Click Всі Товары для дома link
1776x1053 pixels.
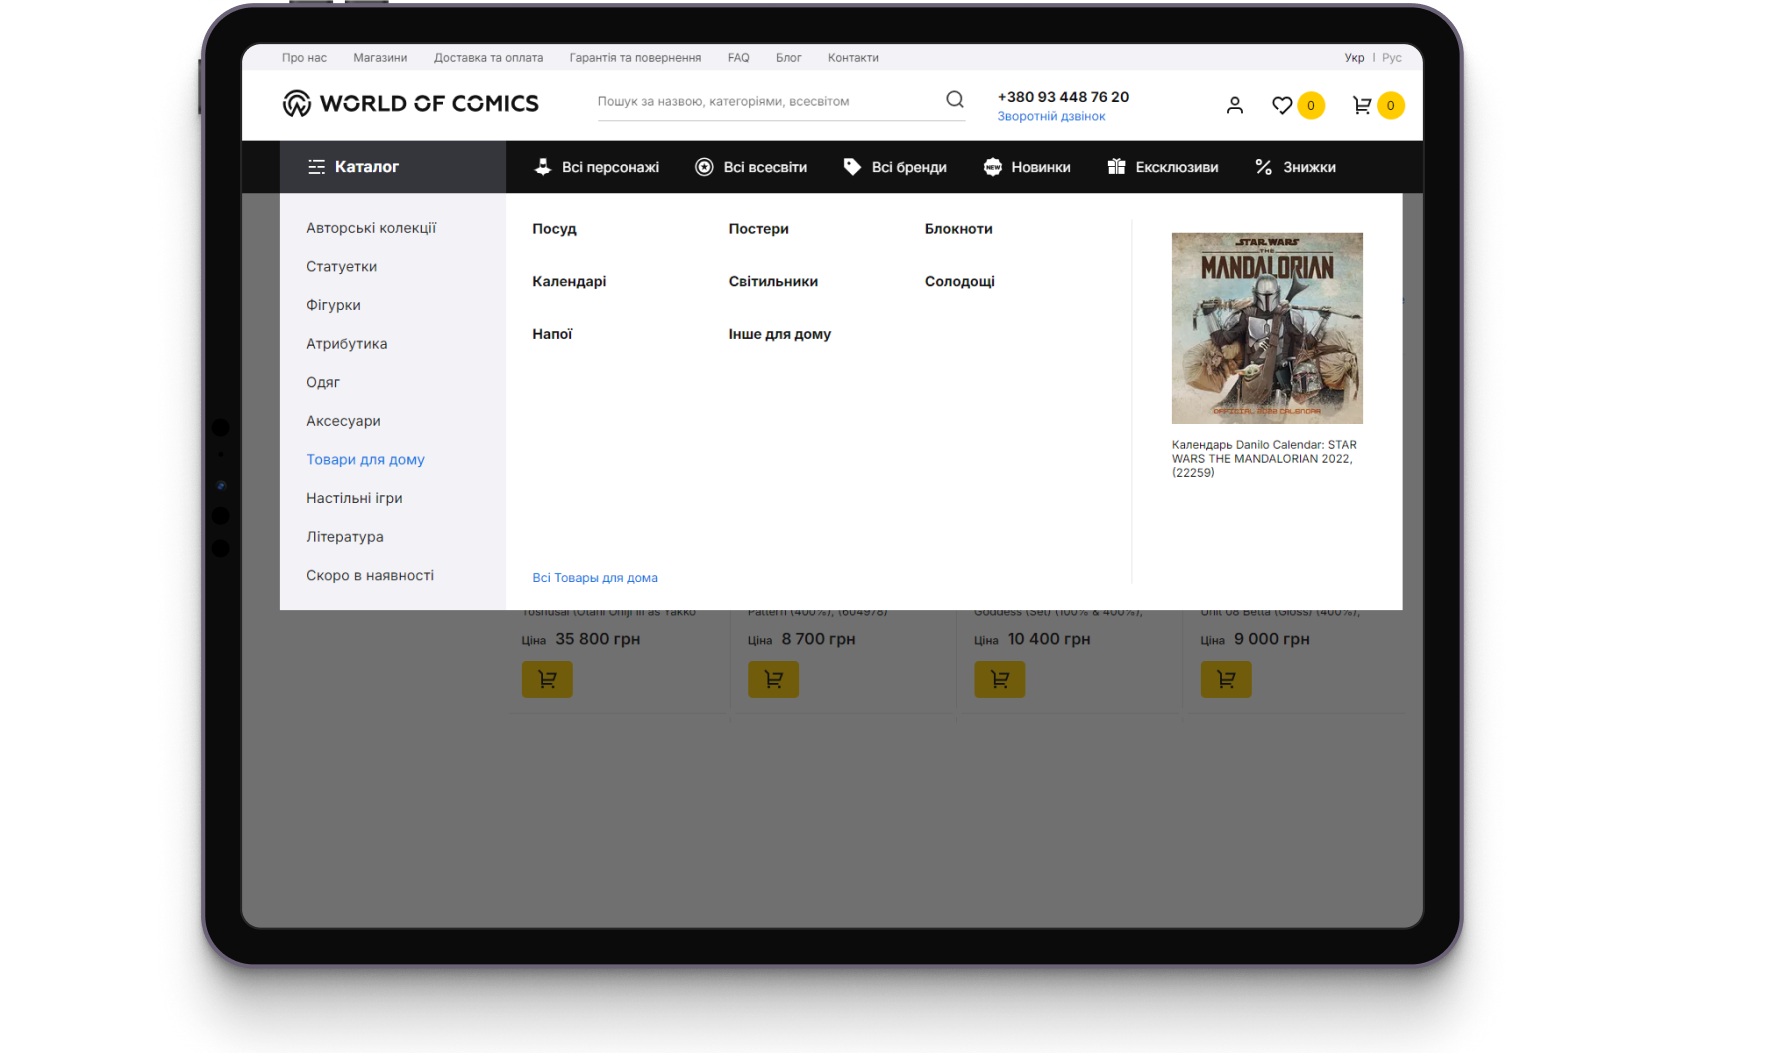click(595, 578)
